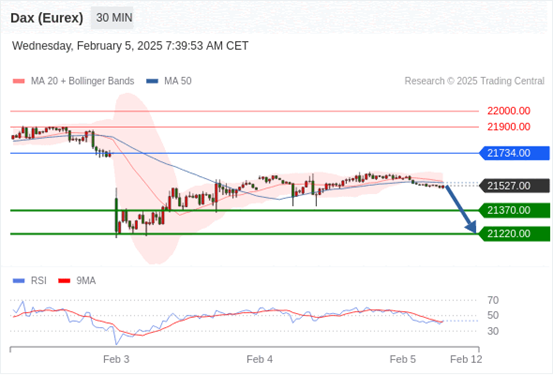The height and width of the screenshot is (375, 553).
Task: Click the Feb 3 date axis marker
Action: click(116, 359)
